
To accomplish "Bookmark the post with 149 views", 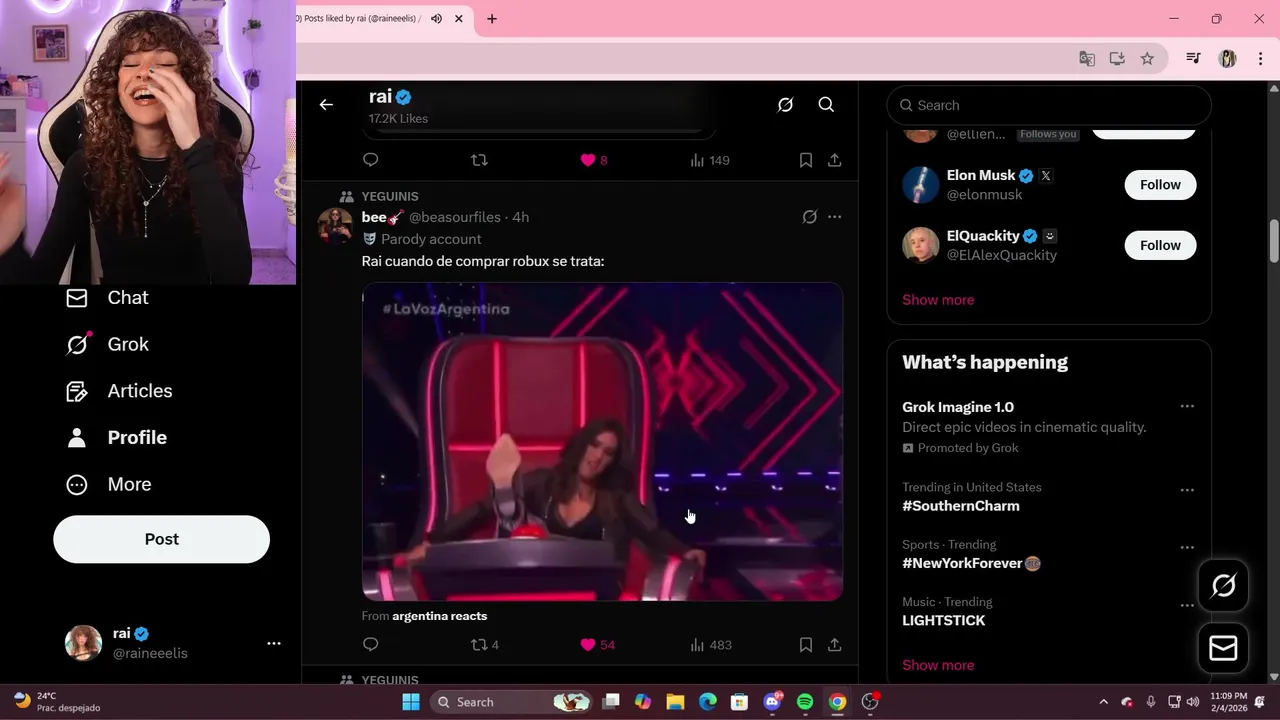I will (805, 160).
